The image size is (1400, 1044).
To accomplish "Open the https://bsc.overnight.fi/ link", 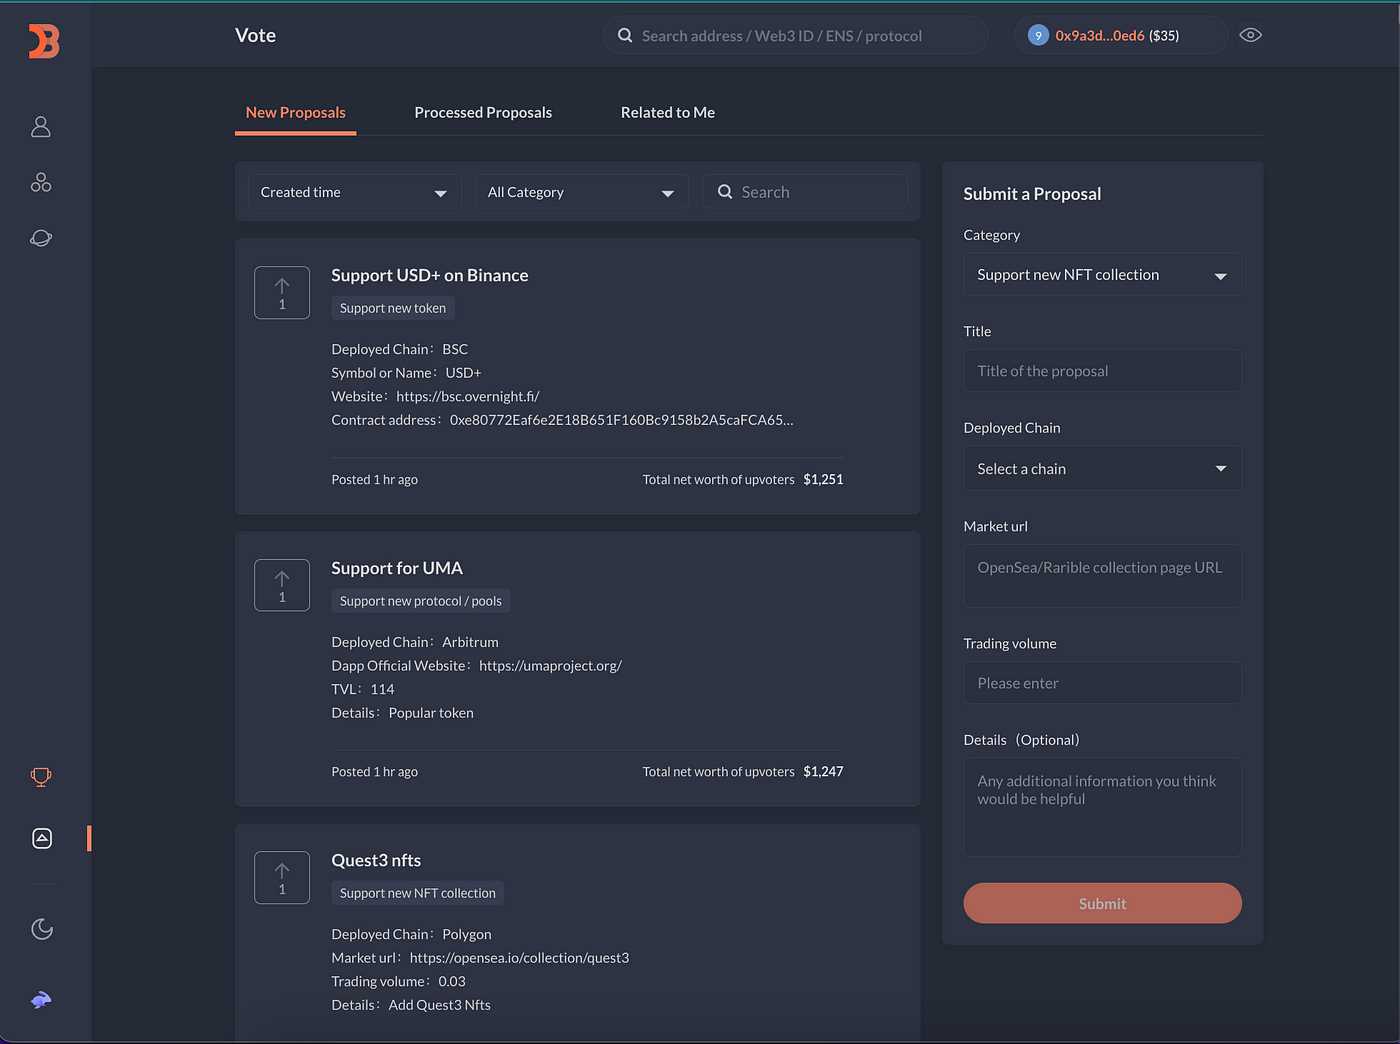I will click(468, 396).
